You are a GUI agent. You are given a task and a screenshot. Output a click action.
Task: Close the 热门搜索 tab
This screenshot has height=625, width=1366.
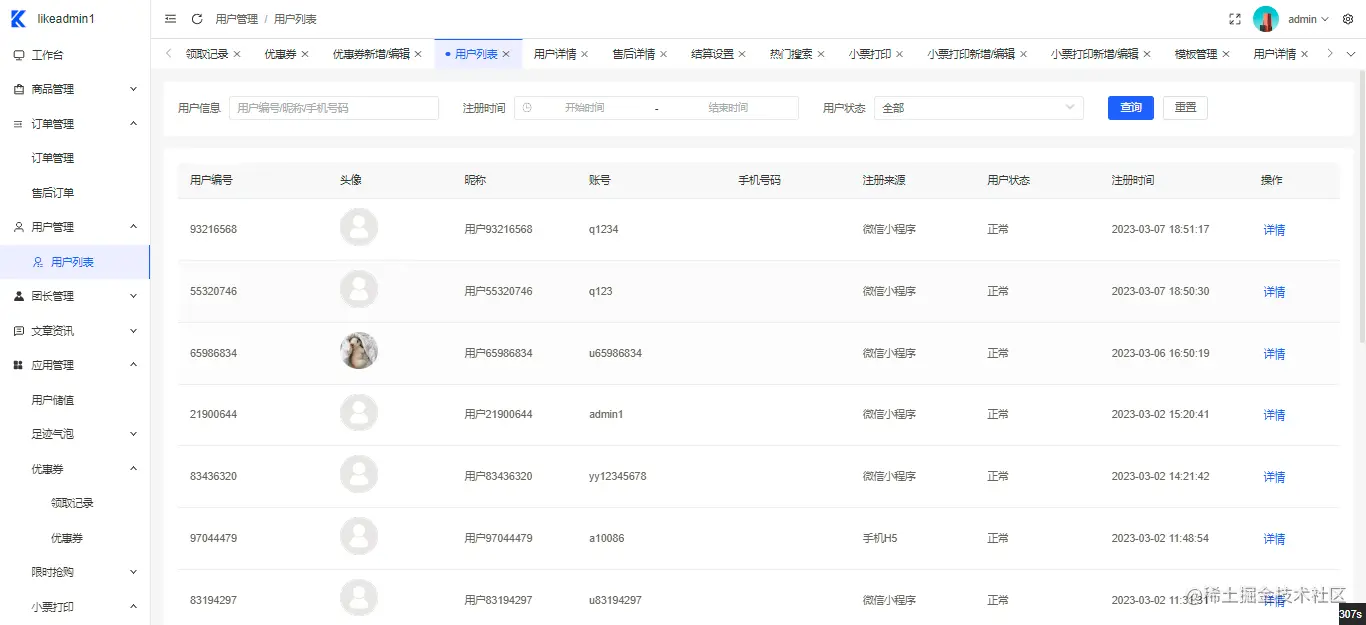[820, 54]
